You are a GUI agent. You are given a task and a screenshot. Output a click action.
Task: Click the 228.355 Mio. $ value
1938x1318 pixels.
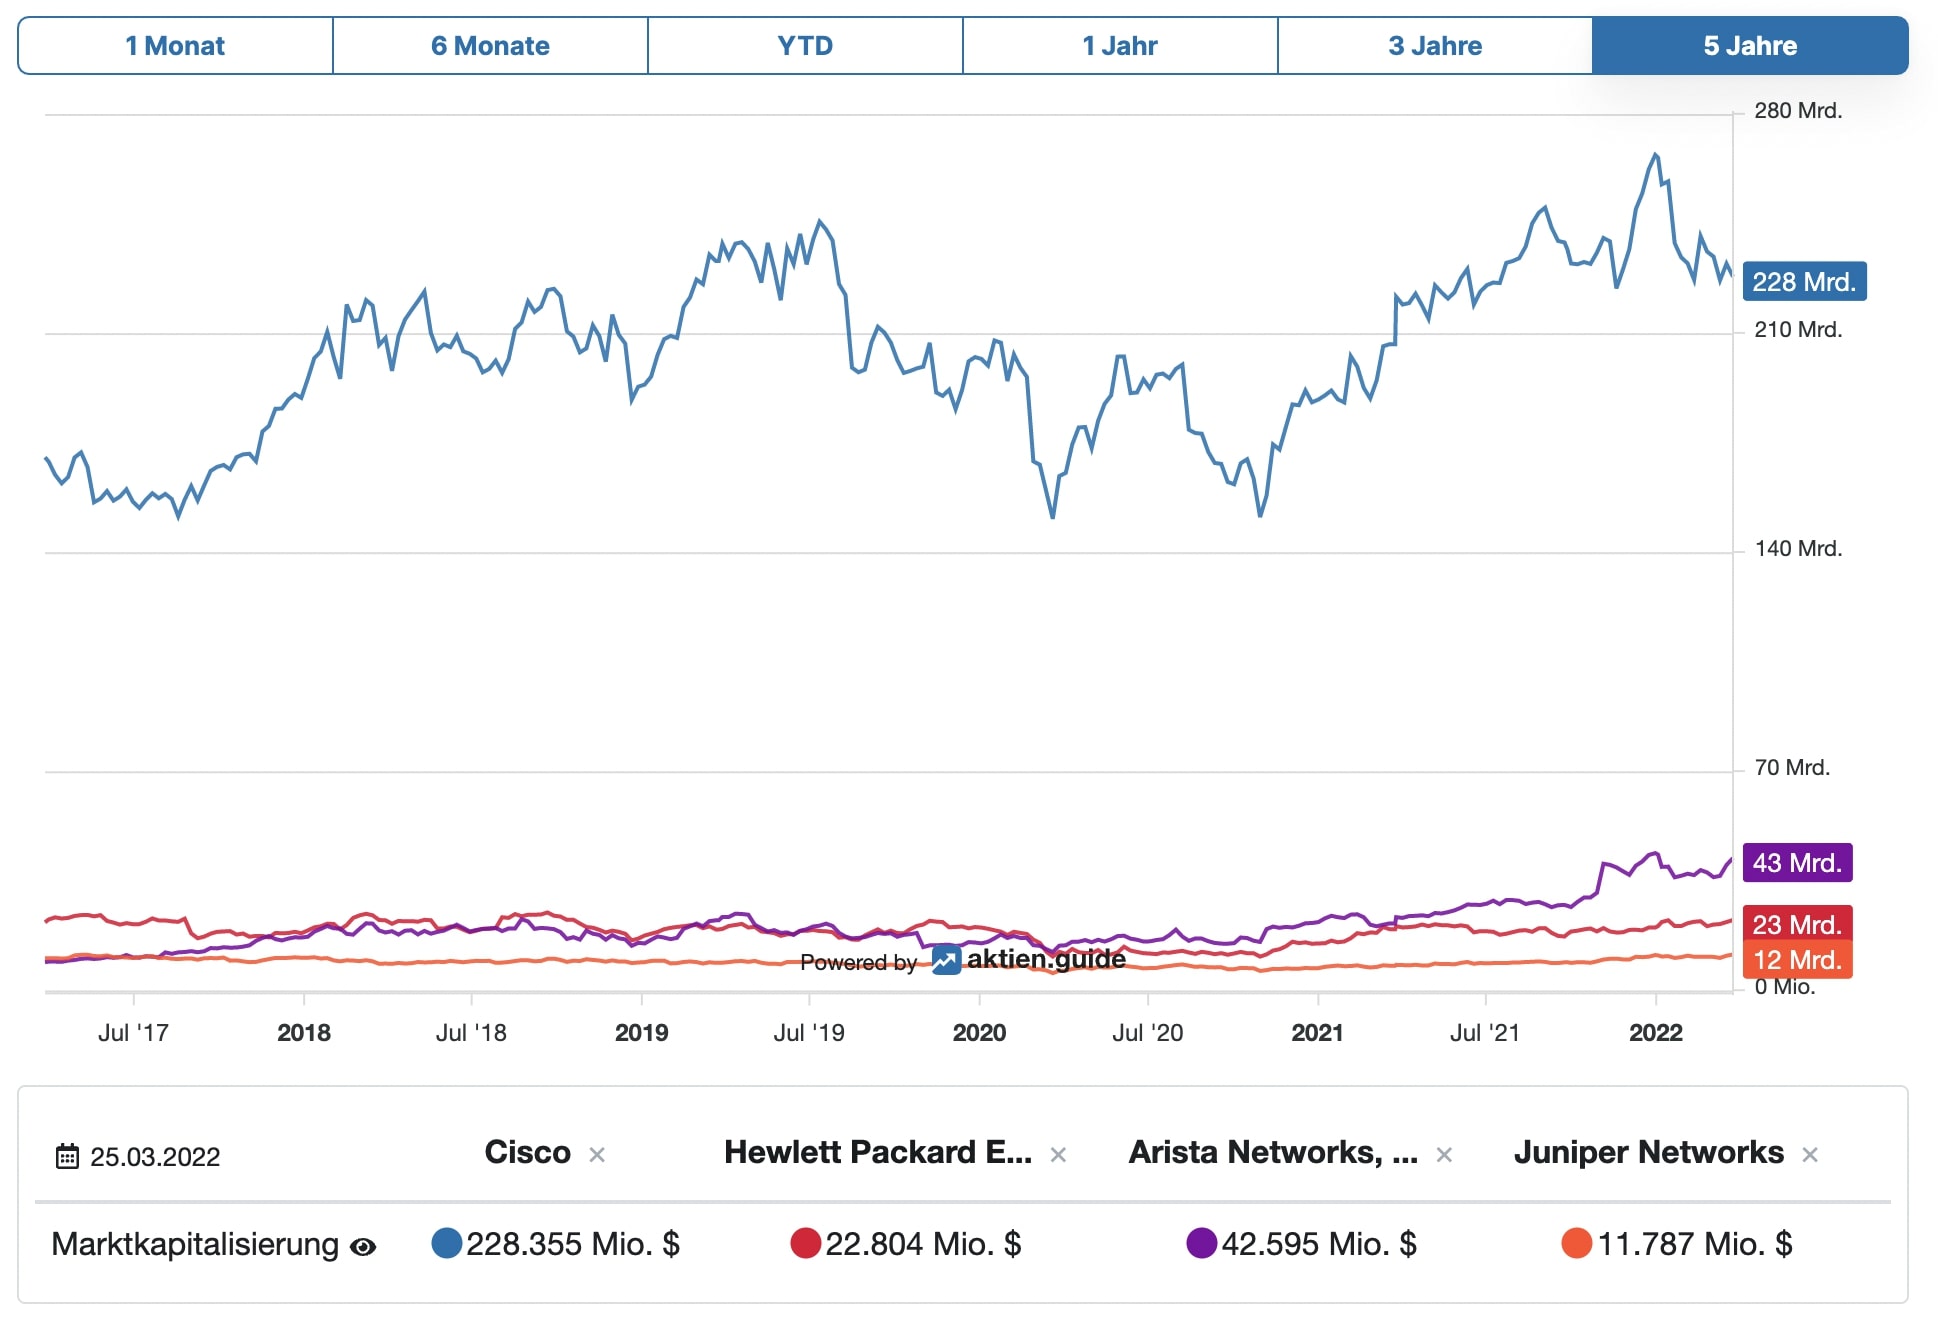[573, 1244]
